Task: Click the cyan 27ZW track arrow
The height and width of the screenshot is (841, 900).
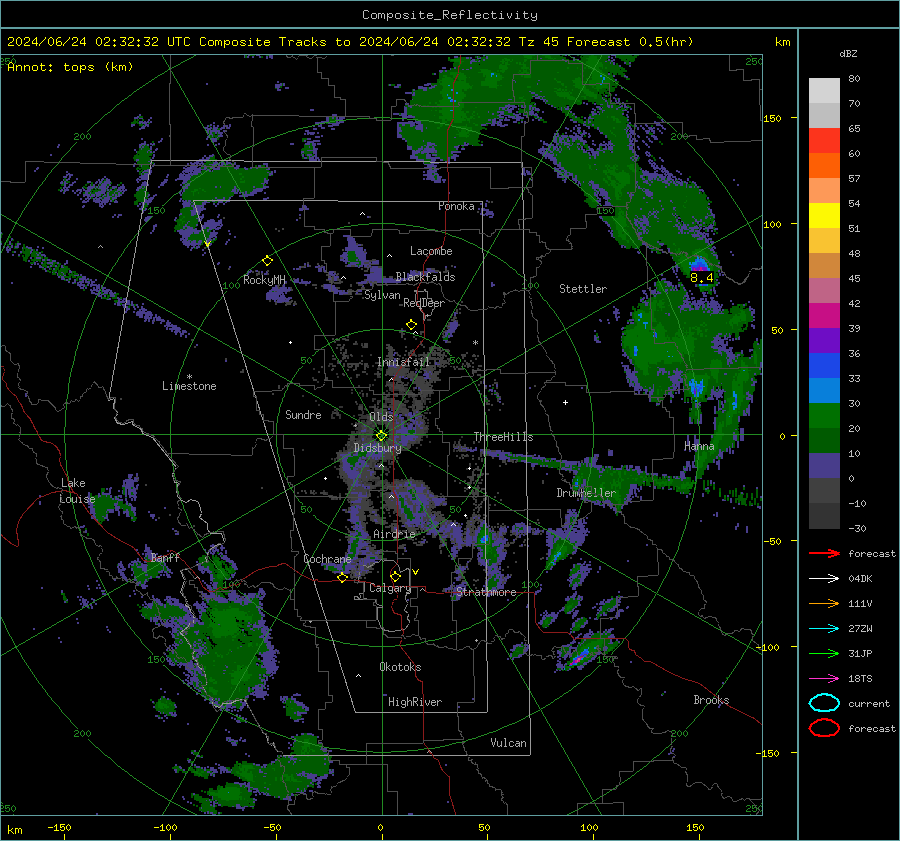Action: tap(824, 628)
